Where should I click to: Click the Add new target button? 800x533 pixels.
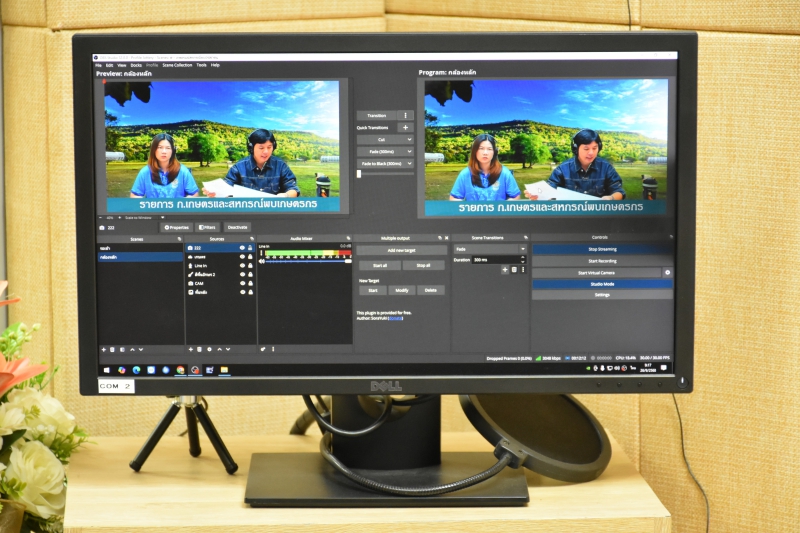[x=400, y=249]
